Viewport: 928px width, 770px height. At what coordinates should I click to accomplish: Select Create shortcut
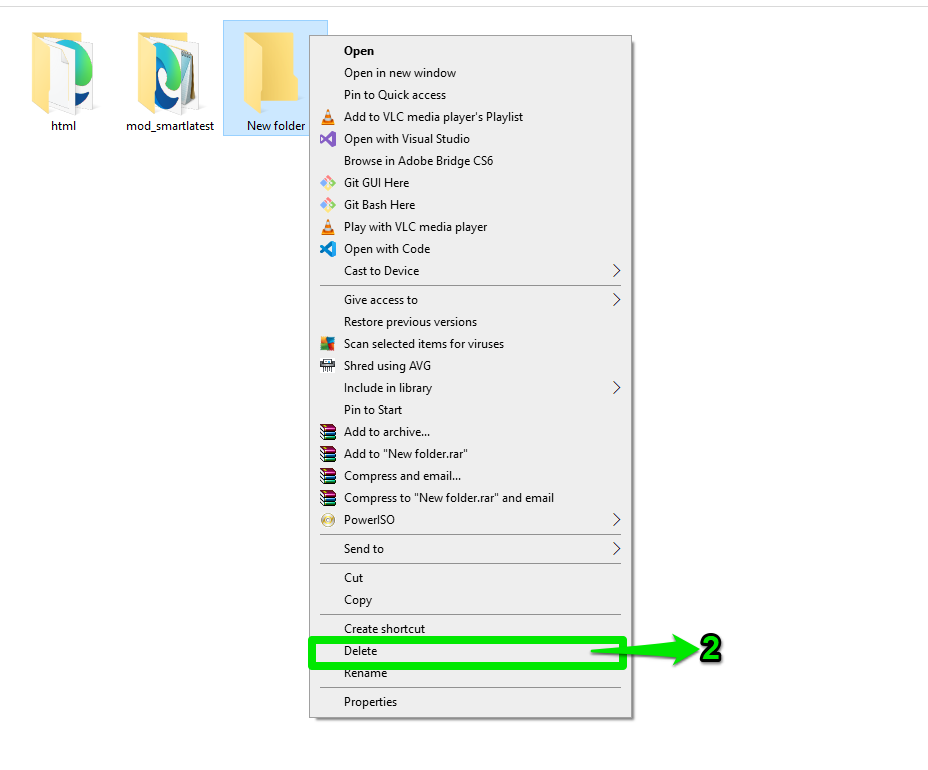(x=471, y=629)
